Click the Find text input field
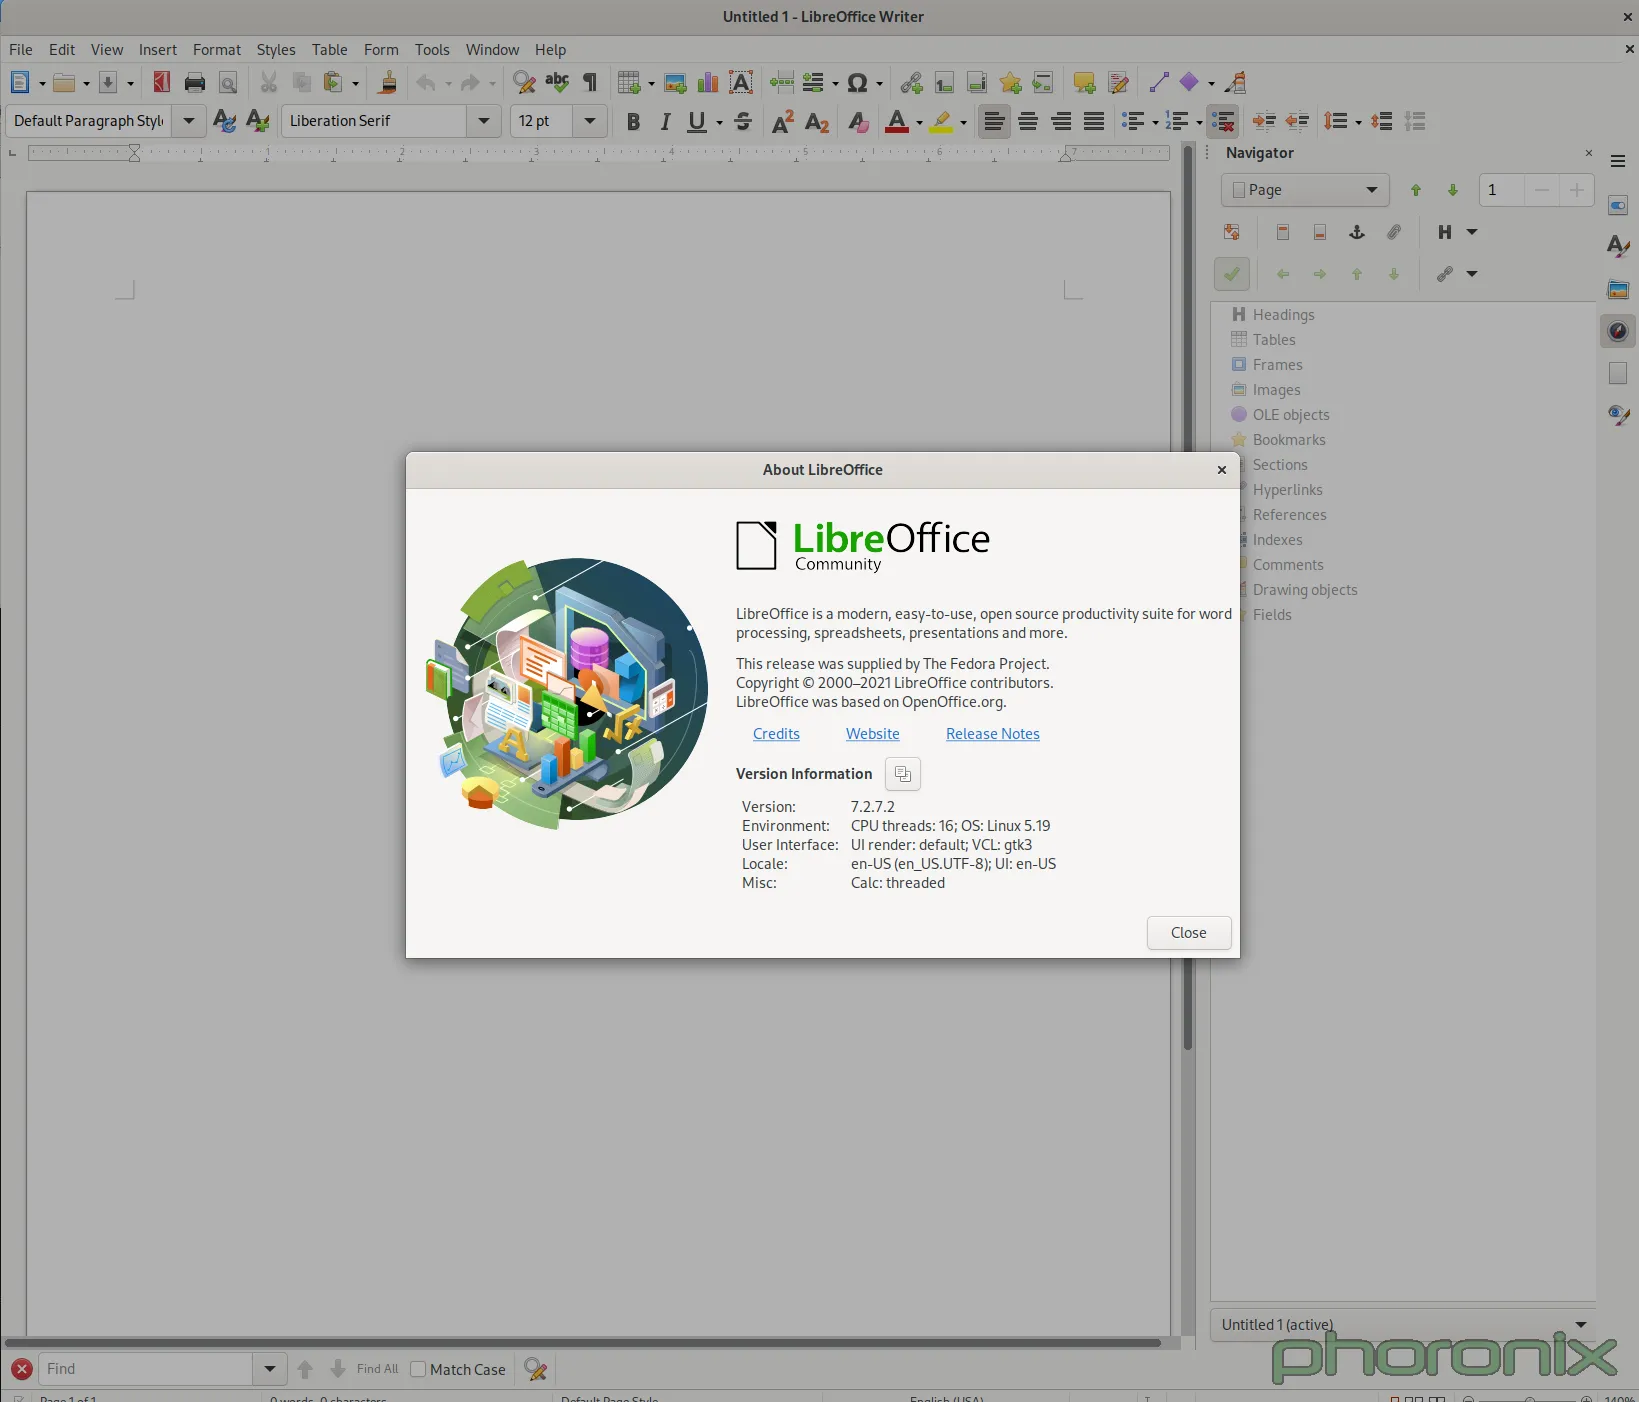Viewport: 1639px width, 1402px height. pyautogui.click(x=145, y=1369)
